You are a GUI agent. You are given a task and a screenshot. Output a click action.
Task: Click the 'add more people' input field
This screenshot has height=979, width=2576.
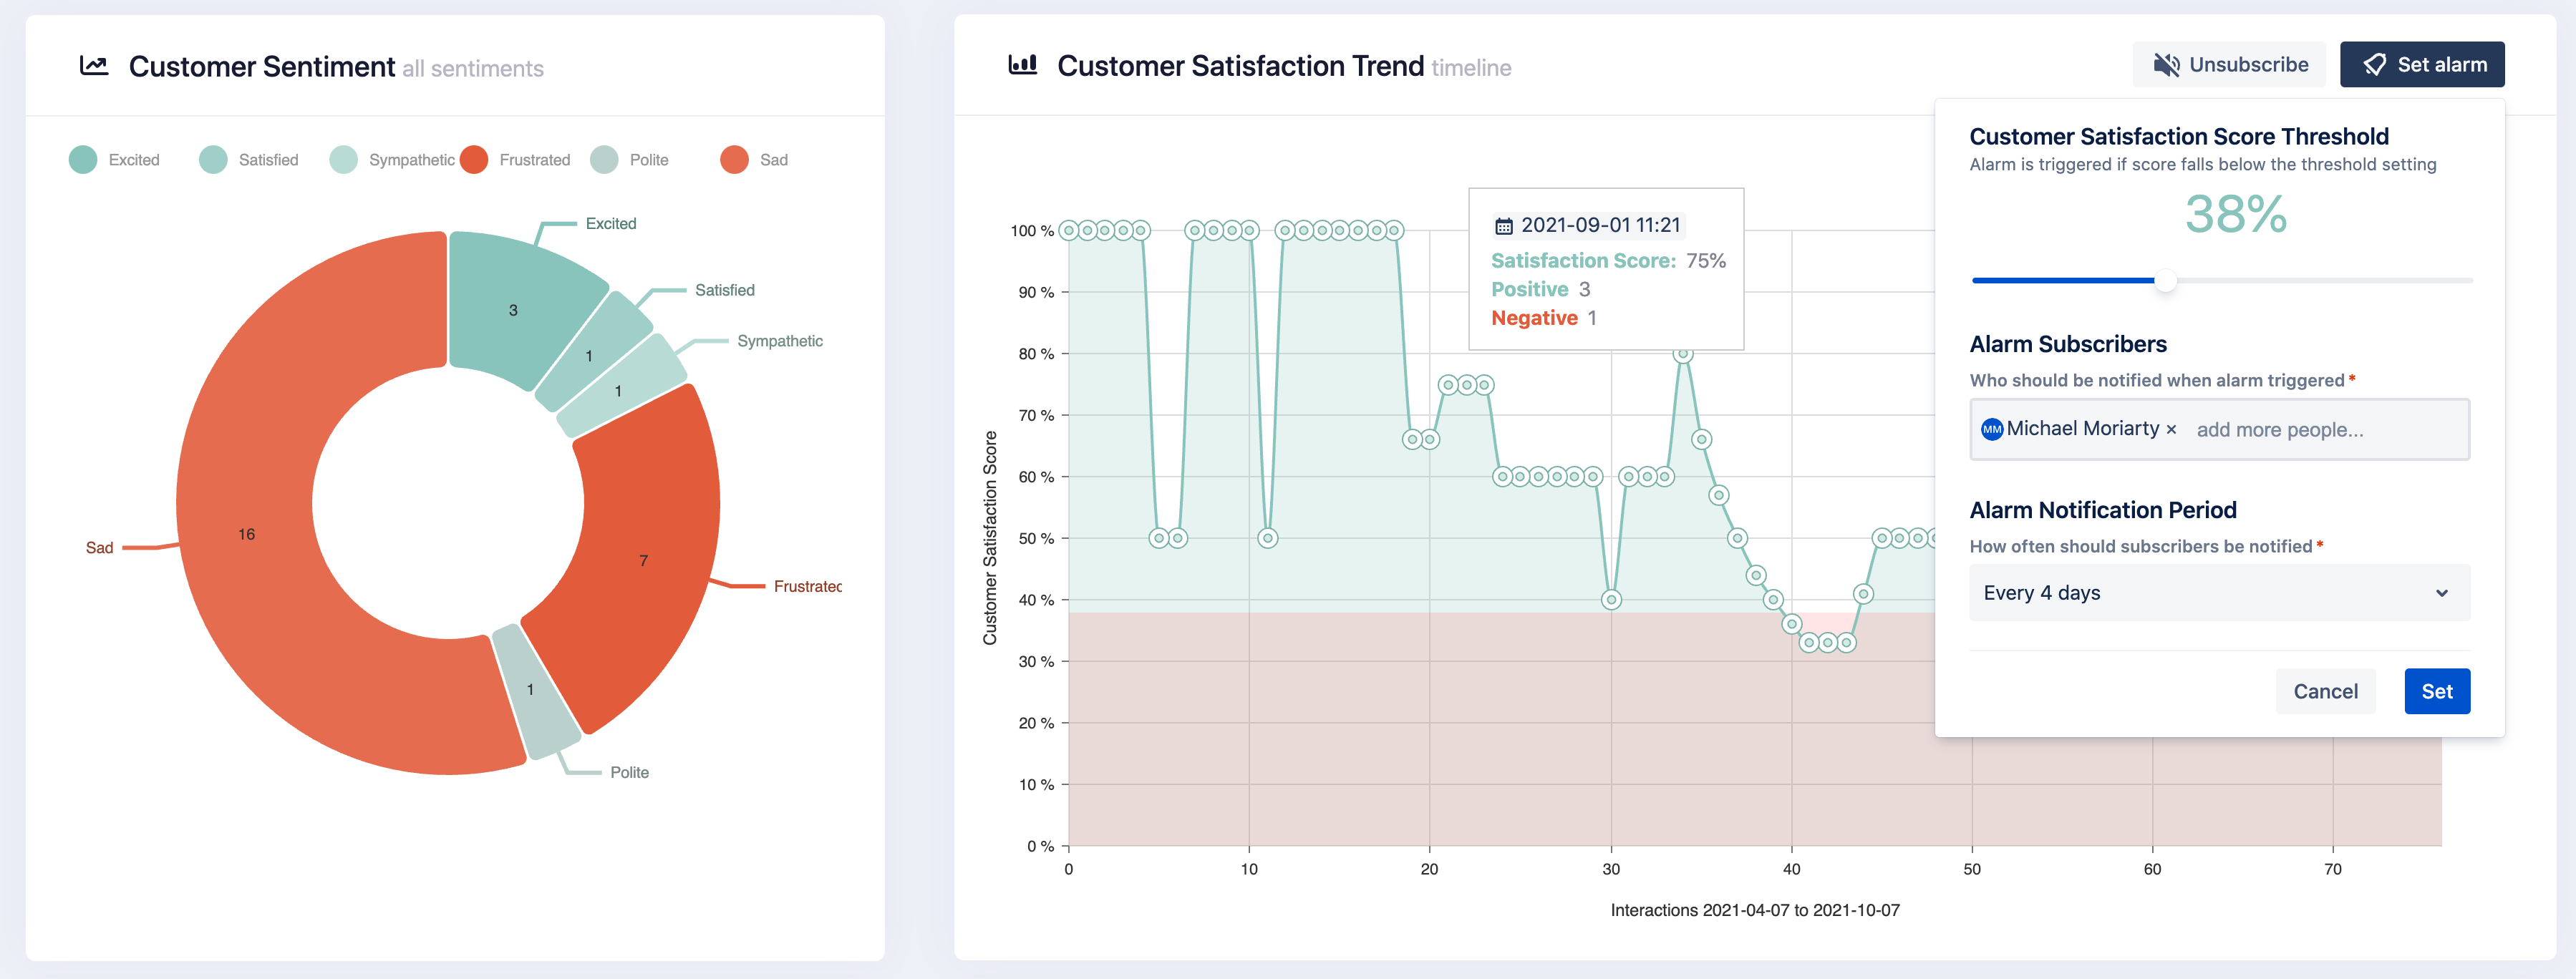(x=2280, y=429)
